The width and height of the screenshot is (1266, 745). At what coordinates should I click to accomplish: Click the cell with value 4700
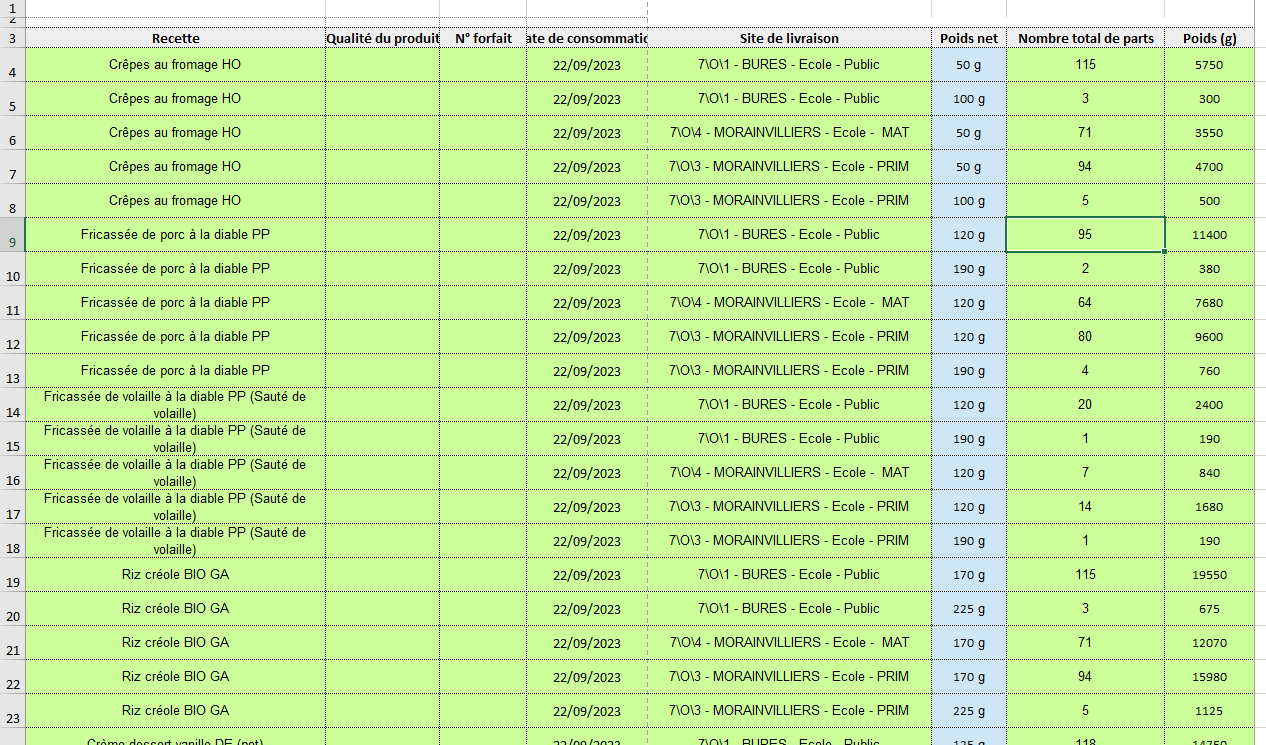[x=1209, y=167]
